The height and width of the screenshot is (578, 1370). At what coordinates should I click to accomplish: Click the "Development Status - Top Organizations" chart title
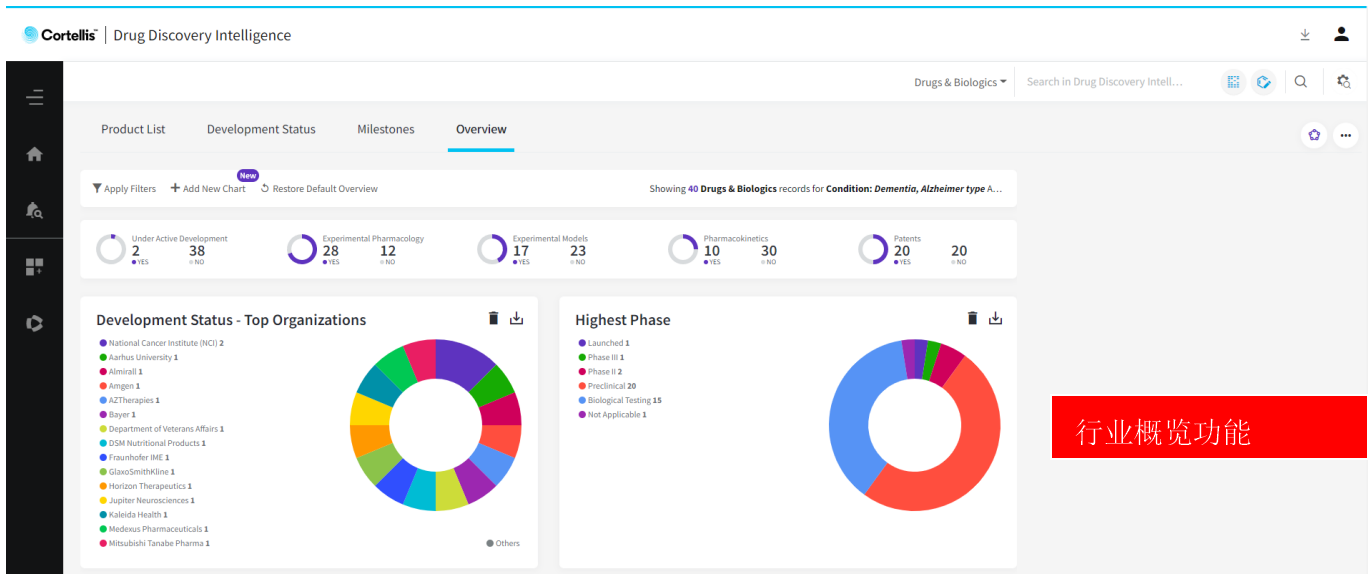231,320
